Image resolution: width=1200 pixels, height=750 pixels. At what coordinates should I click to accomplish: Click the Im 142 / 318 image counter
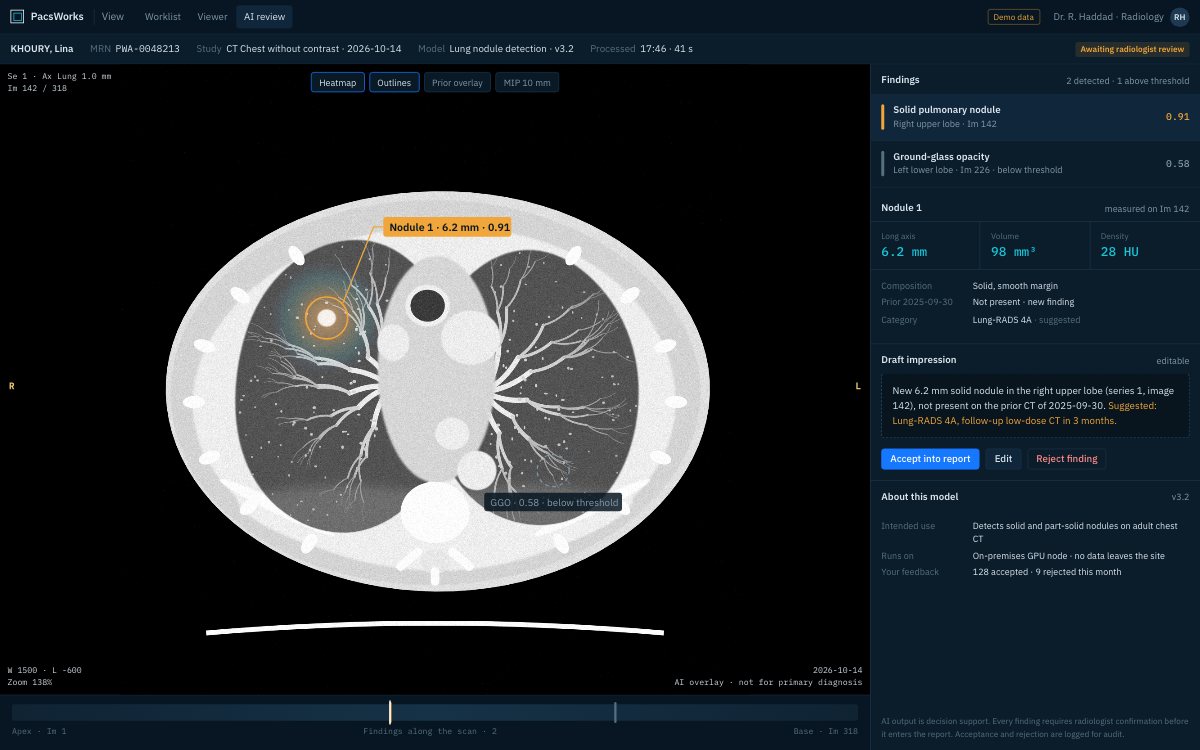click(37, 88)
